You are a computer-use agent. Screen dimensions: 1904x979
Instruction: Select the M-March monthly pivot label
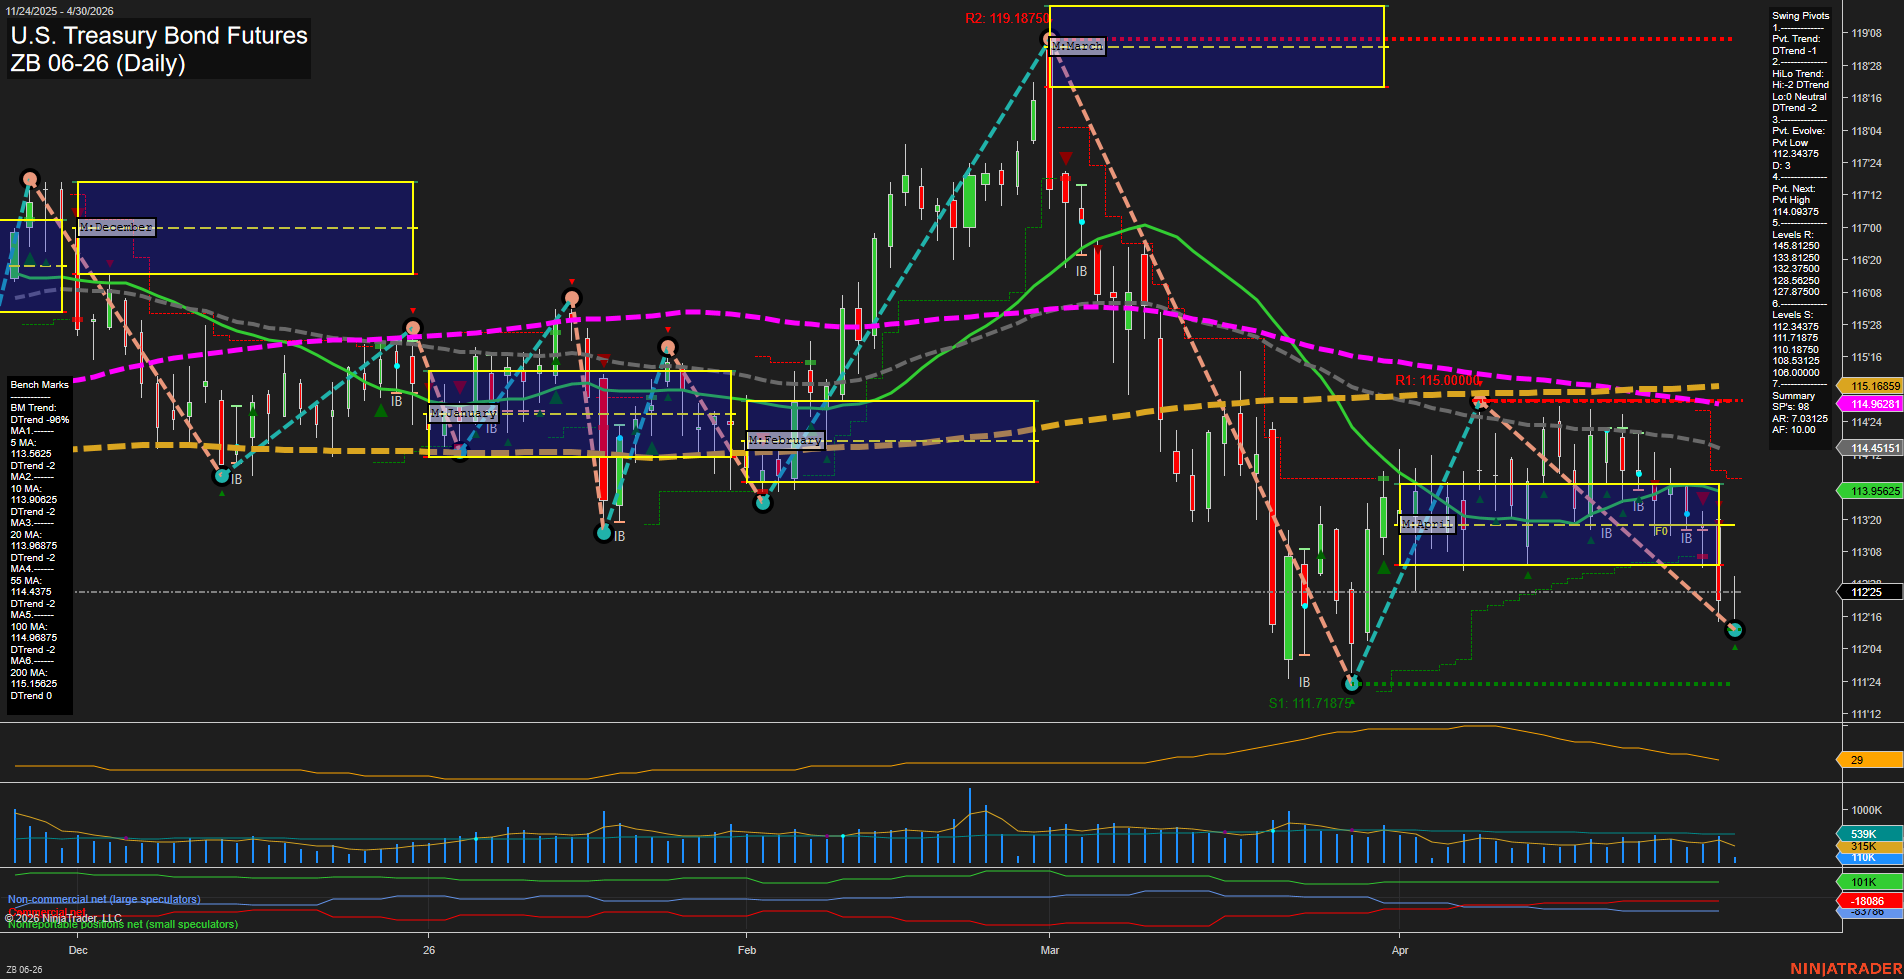click(1075, 45)
